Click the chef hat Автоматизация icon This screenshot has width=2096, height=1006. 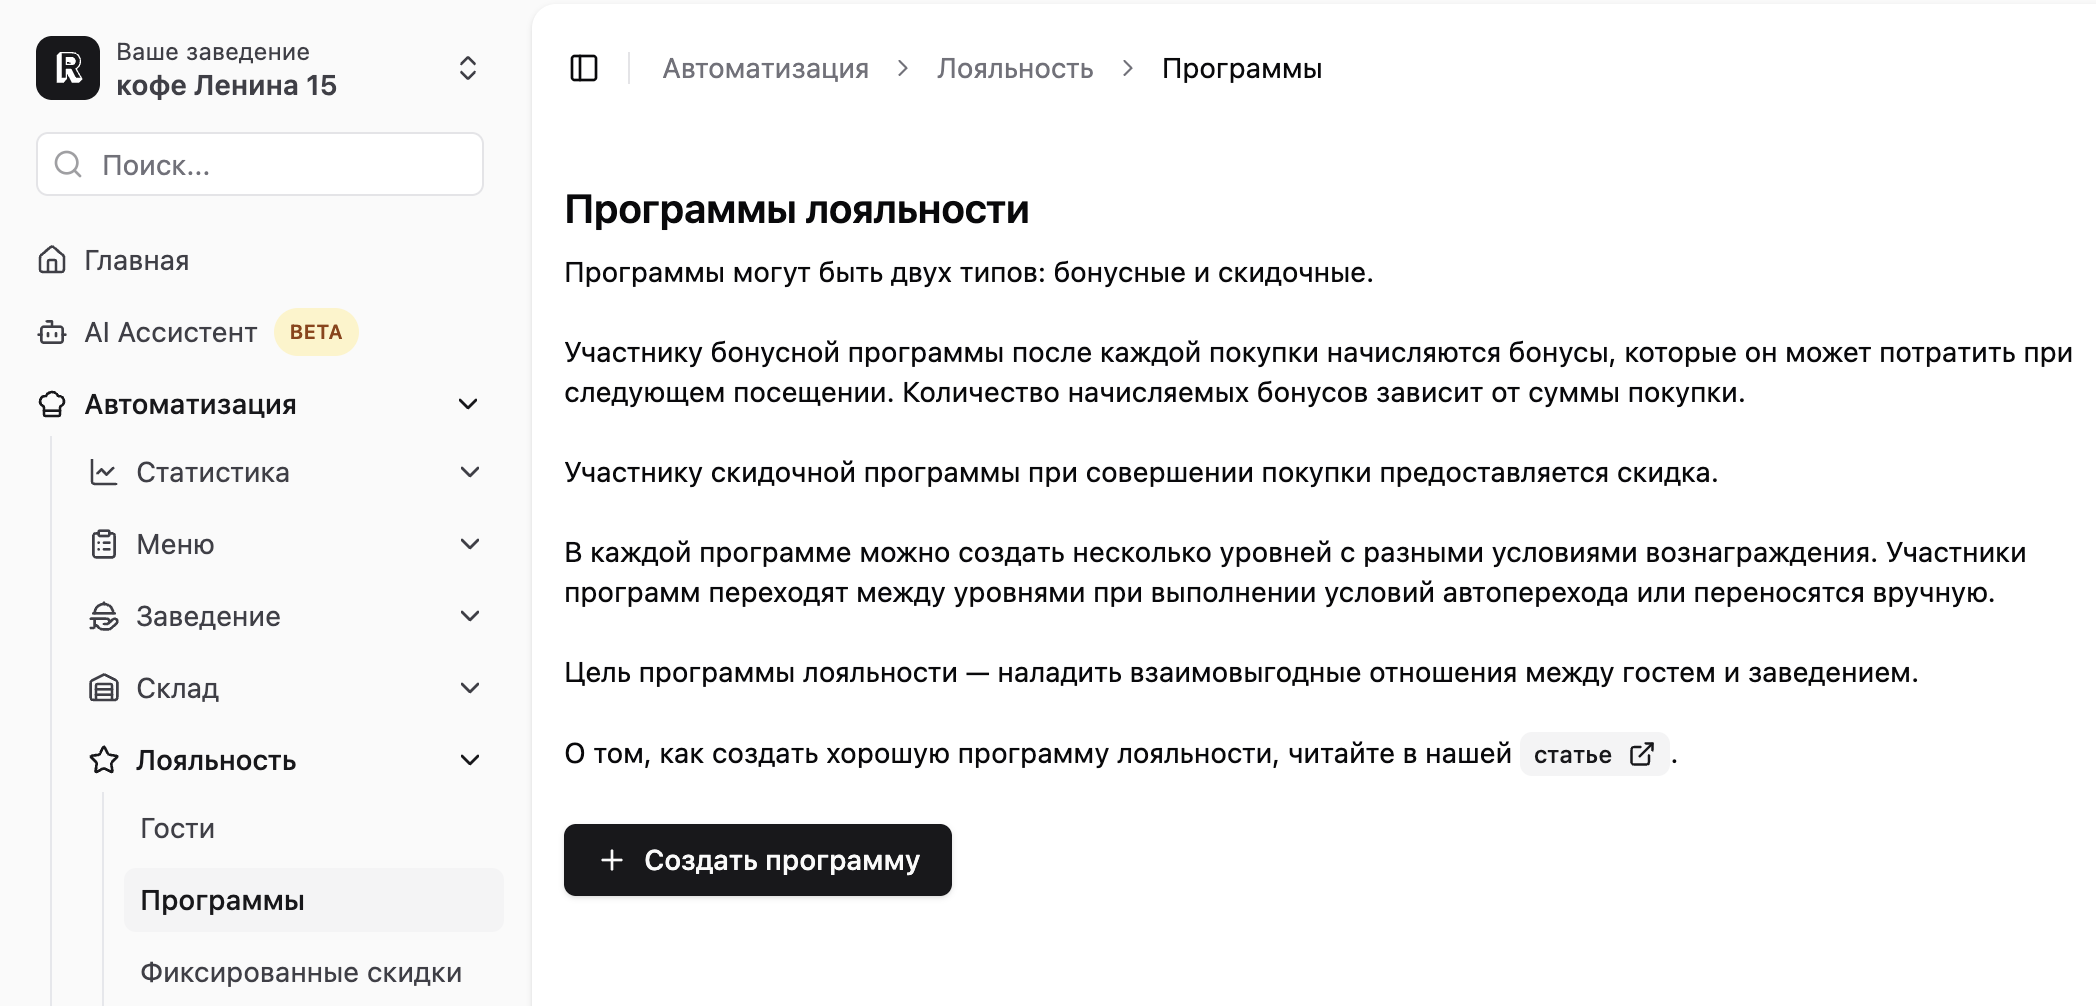(x=52, y=404)
